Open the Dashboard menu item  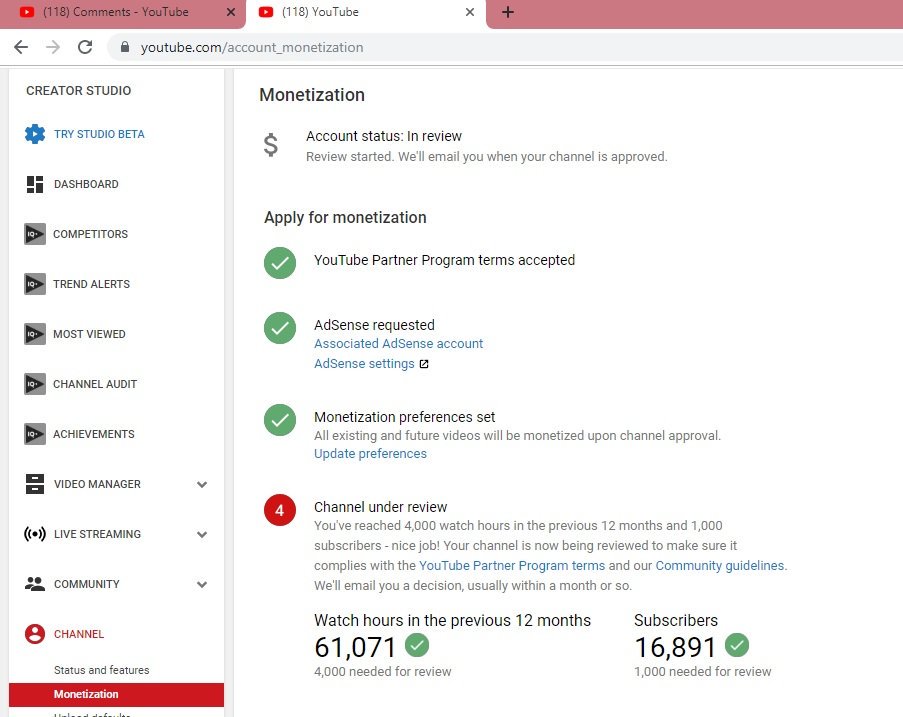coord(86,184)
